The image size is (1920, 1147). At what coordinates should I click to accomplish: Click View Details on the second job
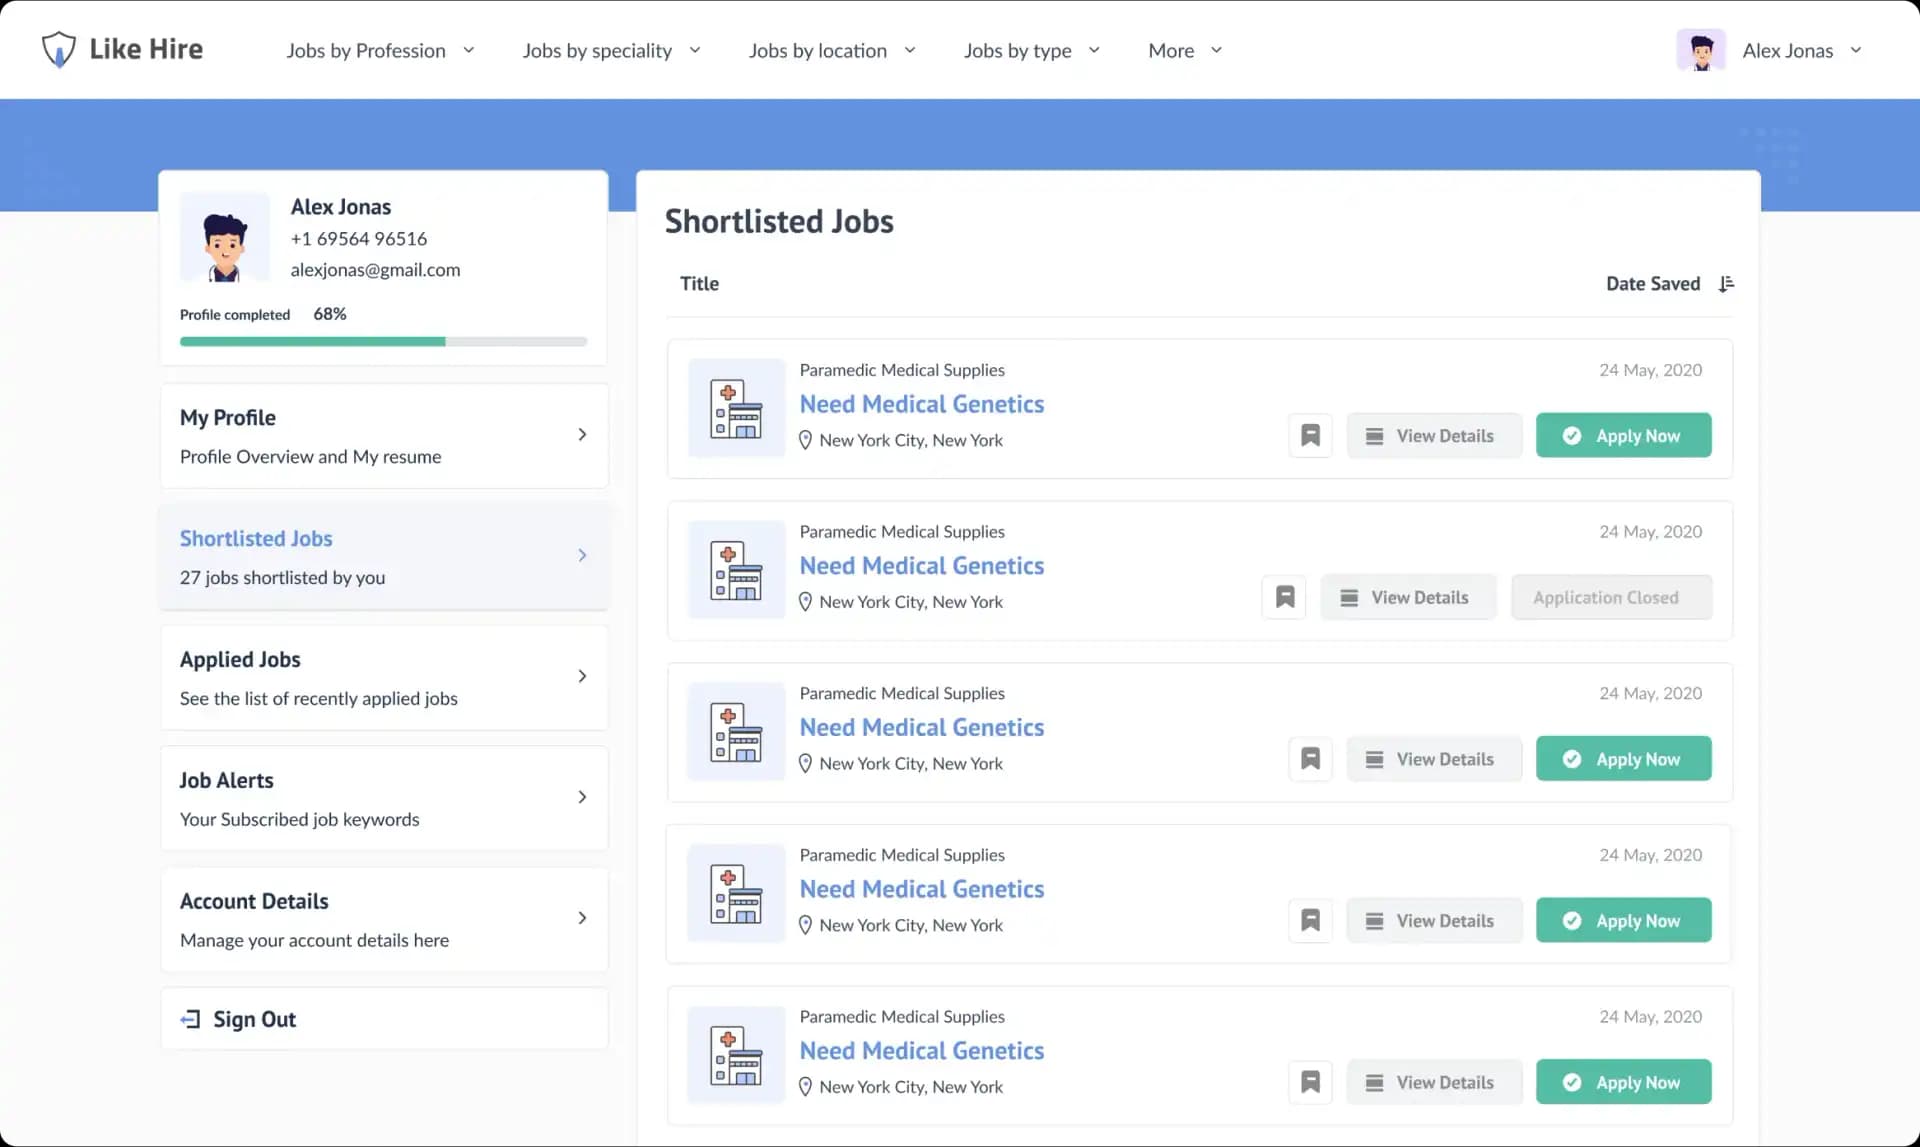1408,596
